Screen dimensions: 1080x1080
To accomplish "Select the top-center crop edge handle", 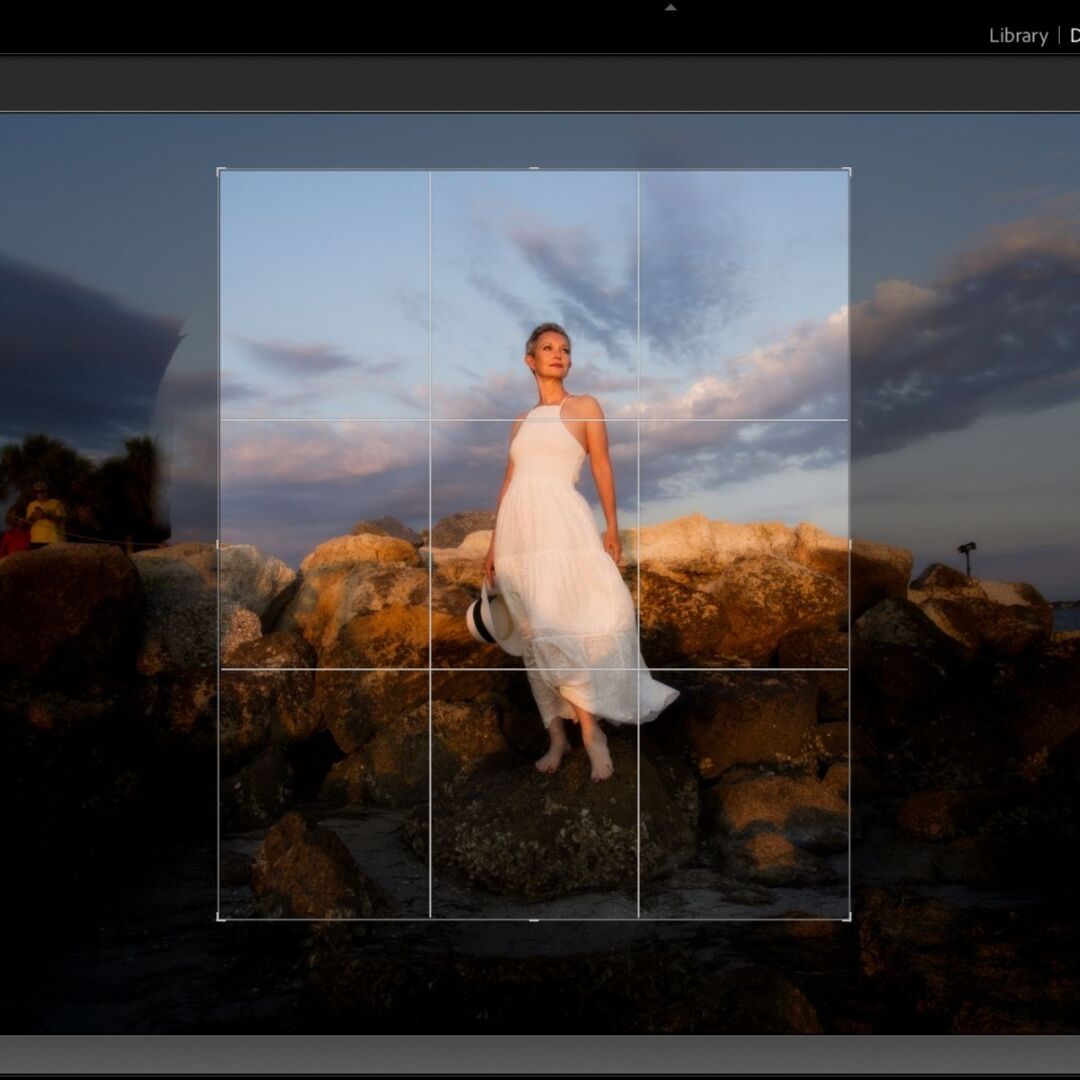I will coord(533,170).
